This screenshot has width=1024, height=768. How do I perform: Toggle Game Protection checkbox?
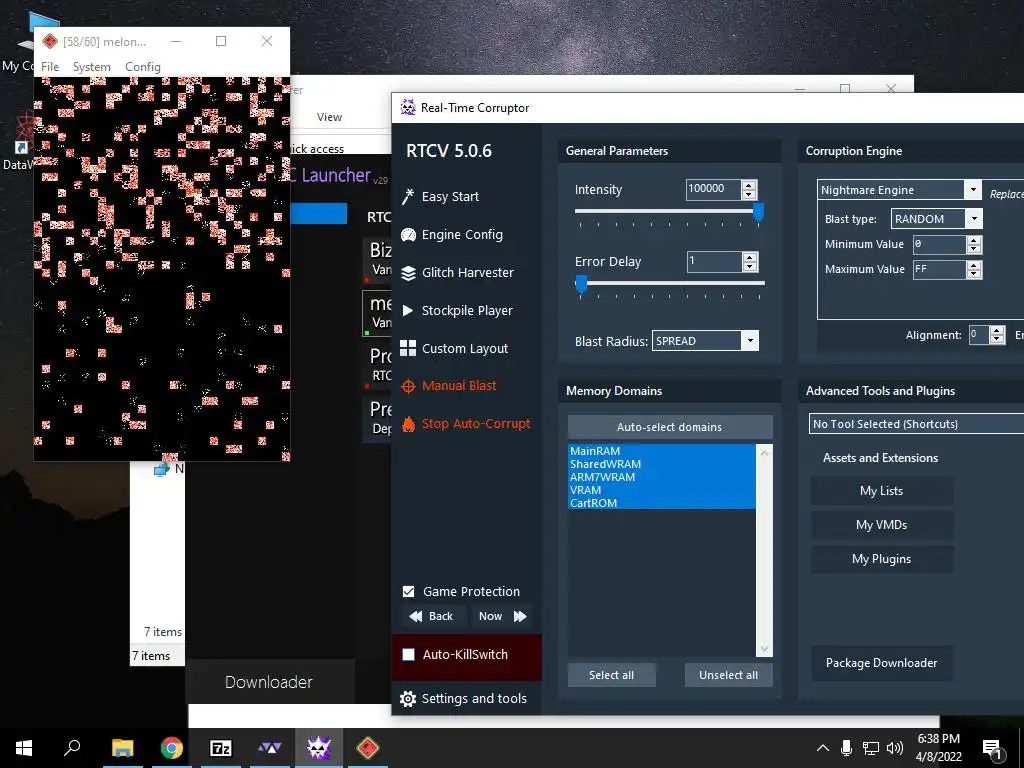click(408, 592)
